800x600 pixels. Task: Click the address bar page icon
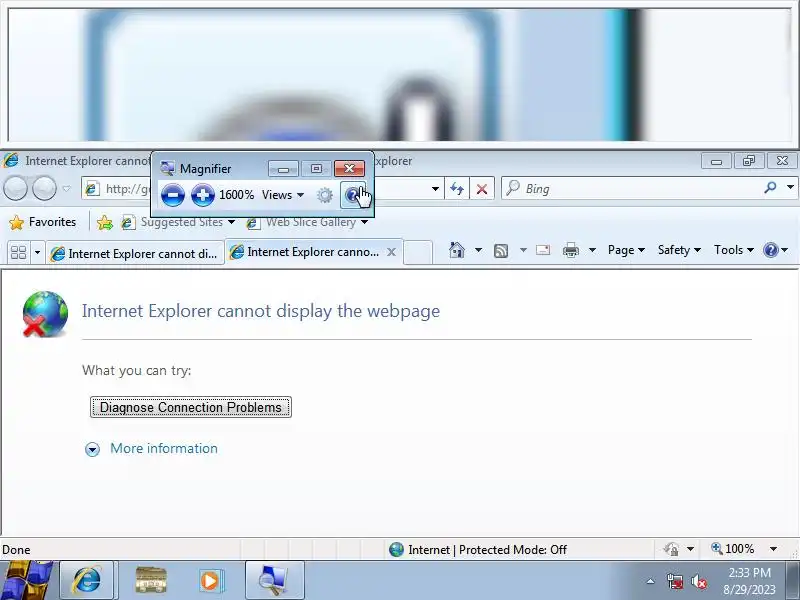click(92, 189)
